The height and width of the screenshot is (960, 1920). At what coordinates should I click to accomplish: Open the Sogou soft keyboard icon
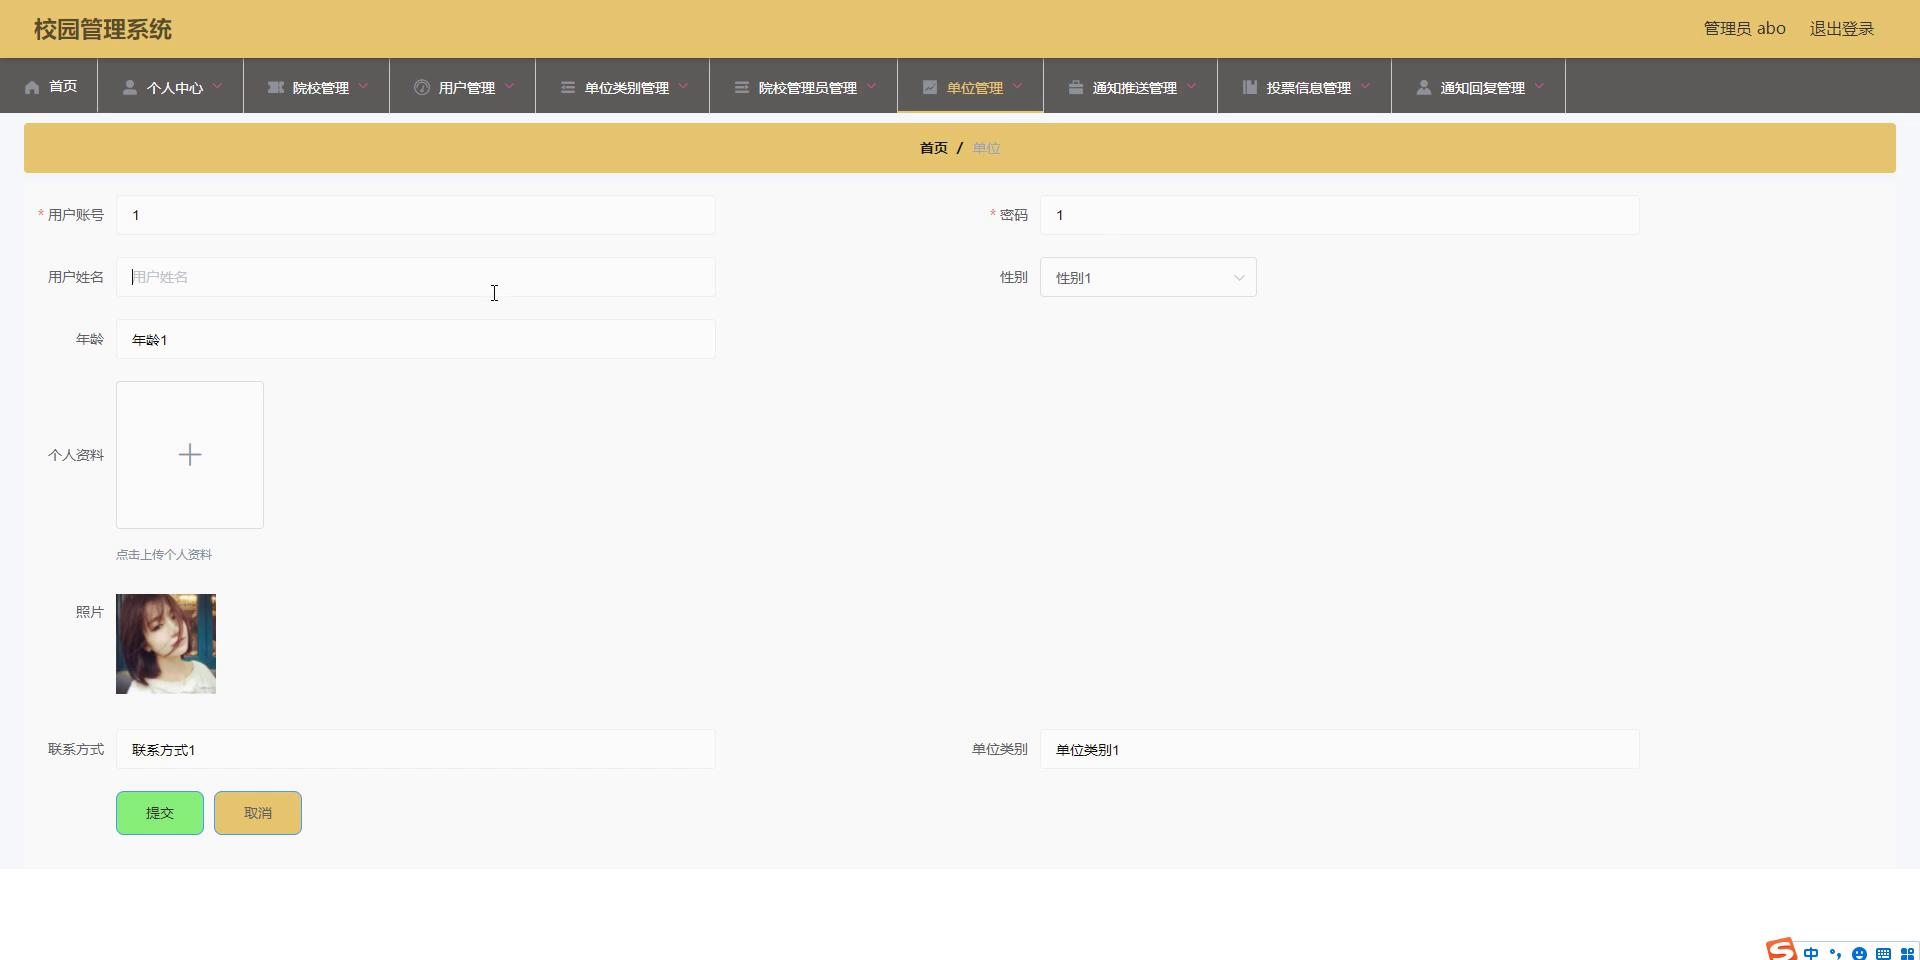pyautogui.click(x=1883, y=953)
